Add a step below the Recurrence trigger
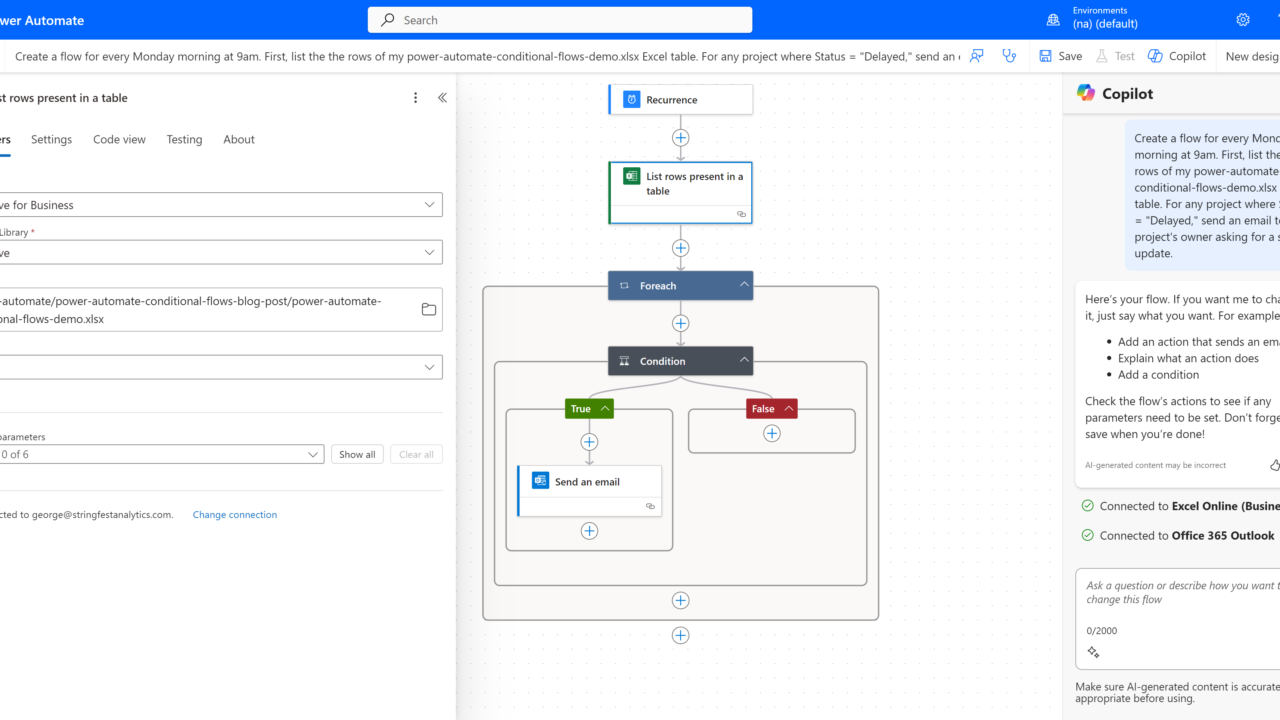1280x720 pixels. coord(681,138)
